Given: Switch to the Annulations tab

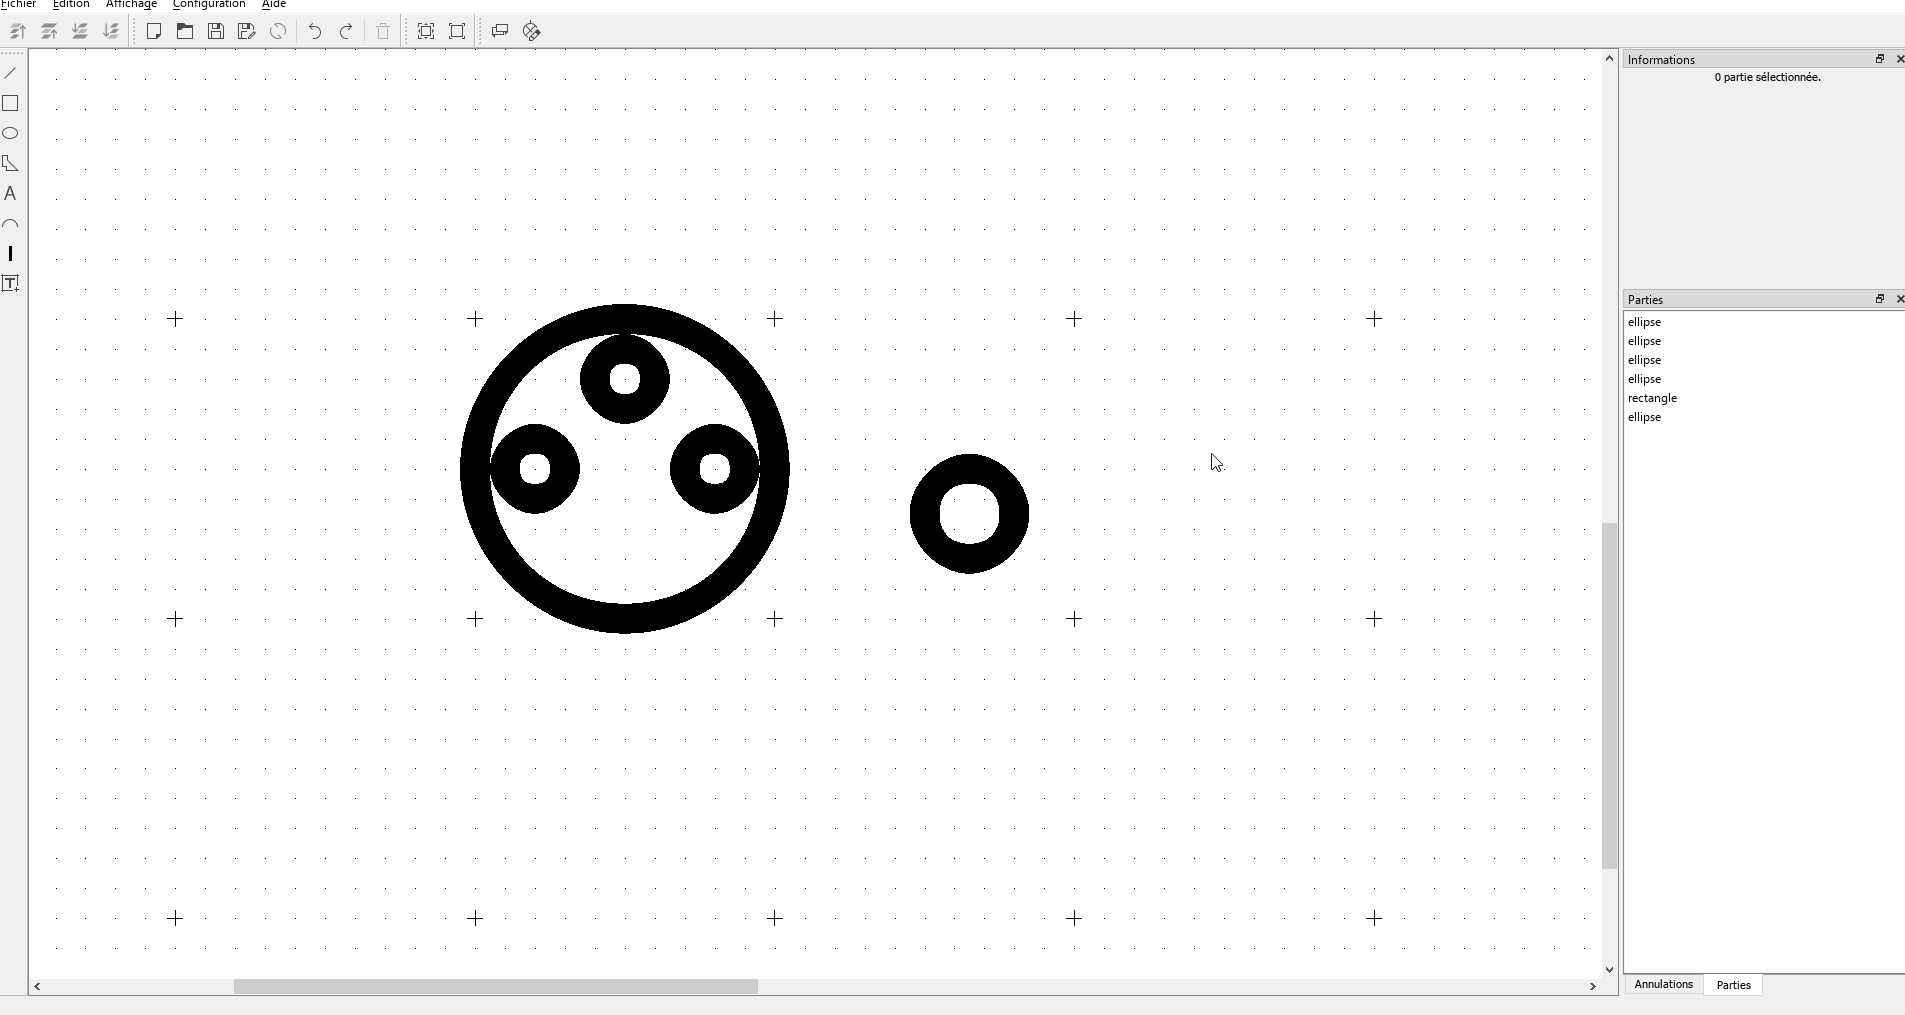Looking at the screenshot, I should click(x=1663, y=984).
